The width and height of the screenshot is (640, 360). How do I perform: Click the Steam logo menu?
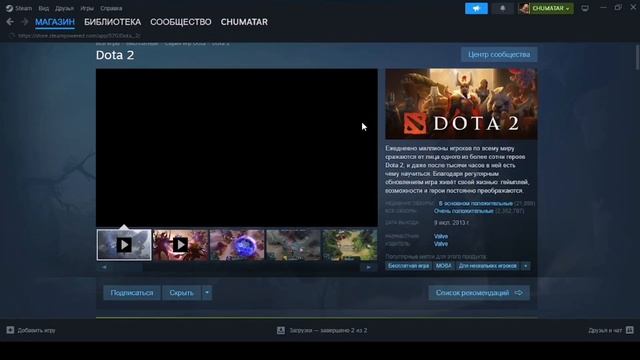click(x=19, y=8)
